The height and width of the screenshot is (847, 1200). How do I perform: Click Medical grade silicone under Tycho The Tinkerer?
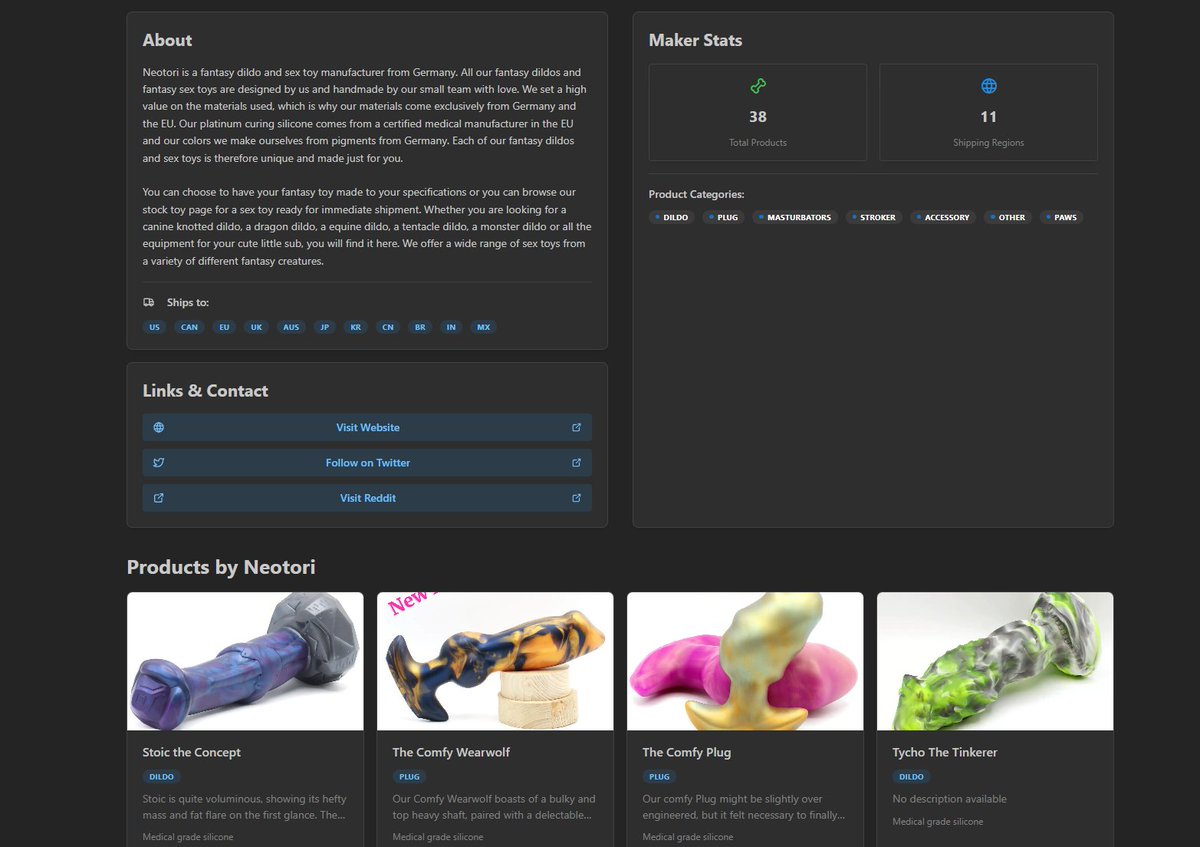coord(938,822)
